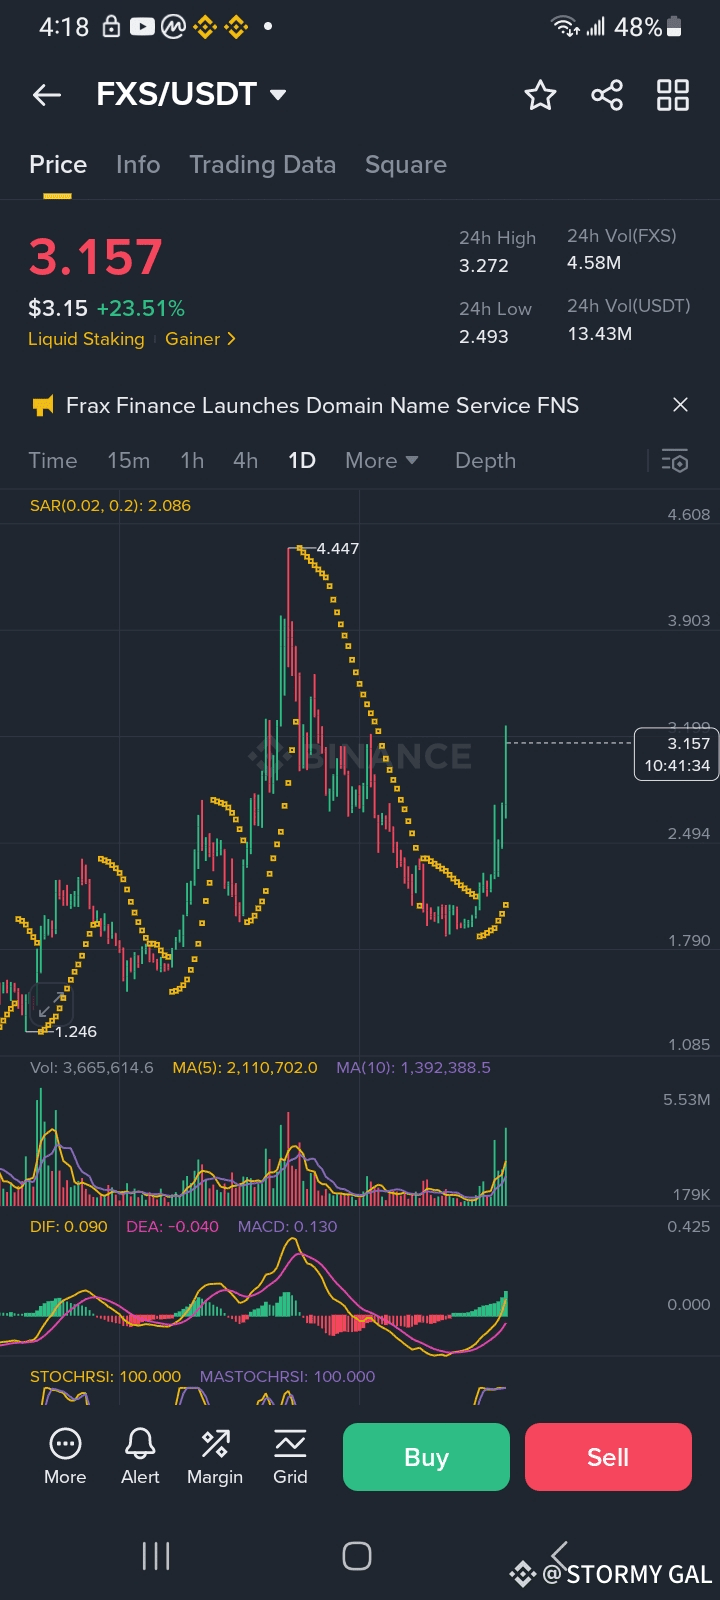Tap the Wi-Fi status icon
Viewport: 720px width, 1600px height.
tap(566, 27)
